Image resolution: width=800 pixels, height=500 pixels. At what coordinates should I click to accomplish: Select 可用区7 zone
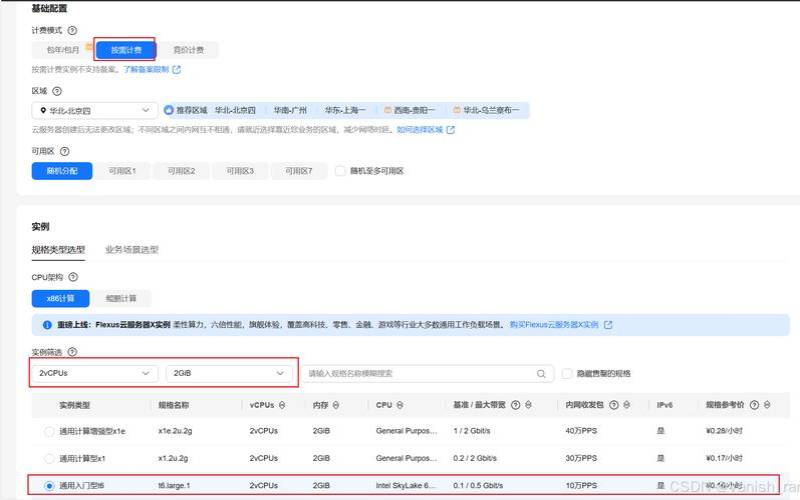pyautogui.click(x=298, y=171)
